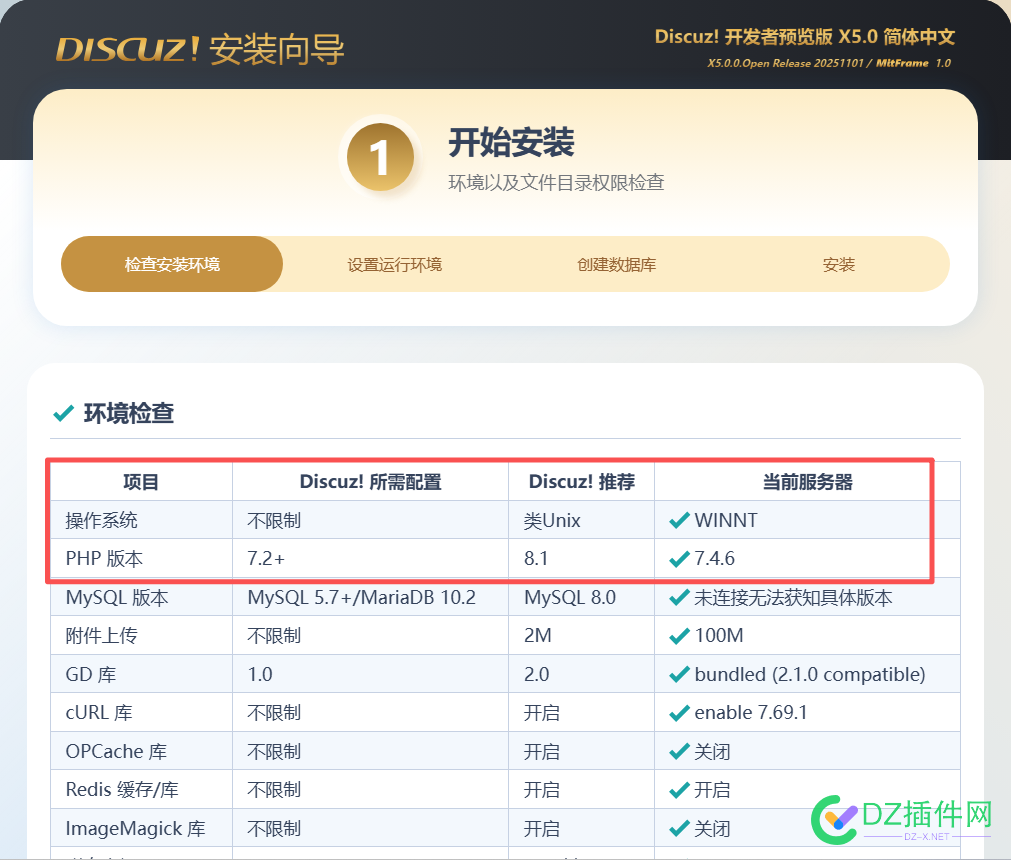This screenshot has height=860, width=1011.
Task: Click the 类Unix recommended value
Action: [552, 520]
